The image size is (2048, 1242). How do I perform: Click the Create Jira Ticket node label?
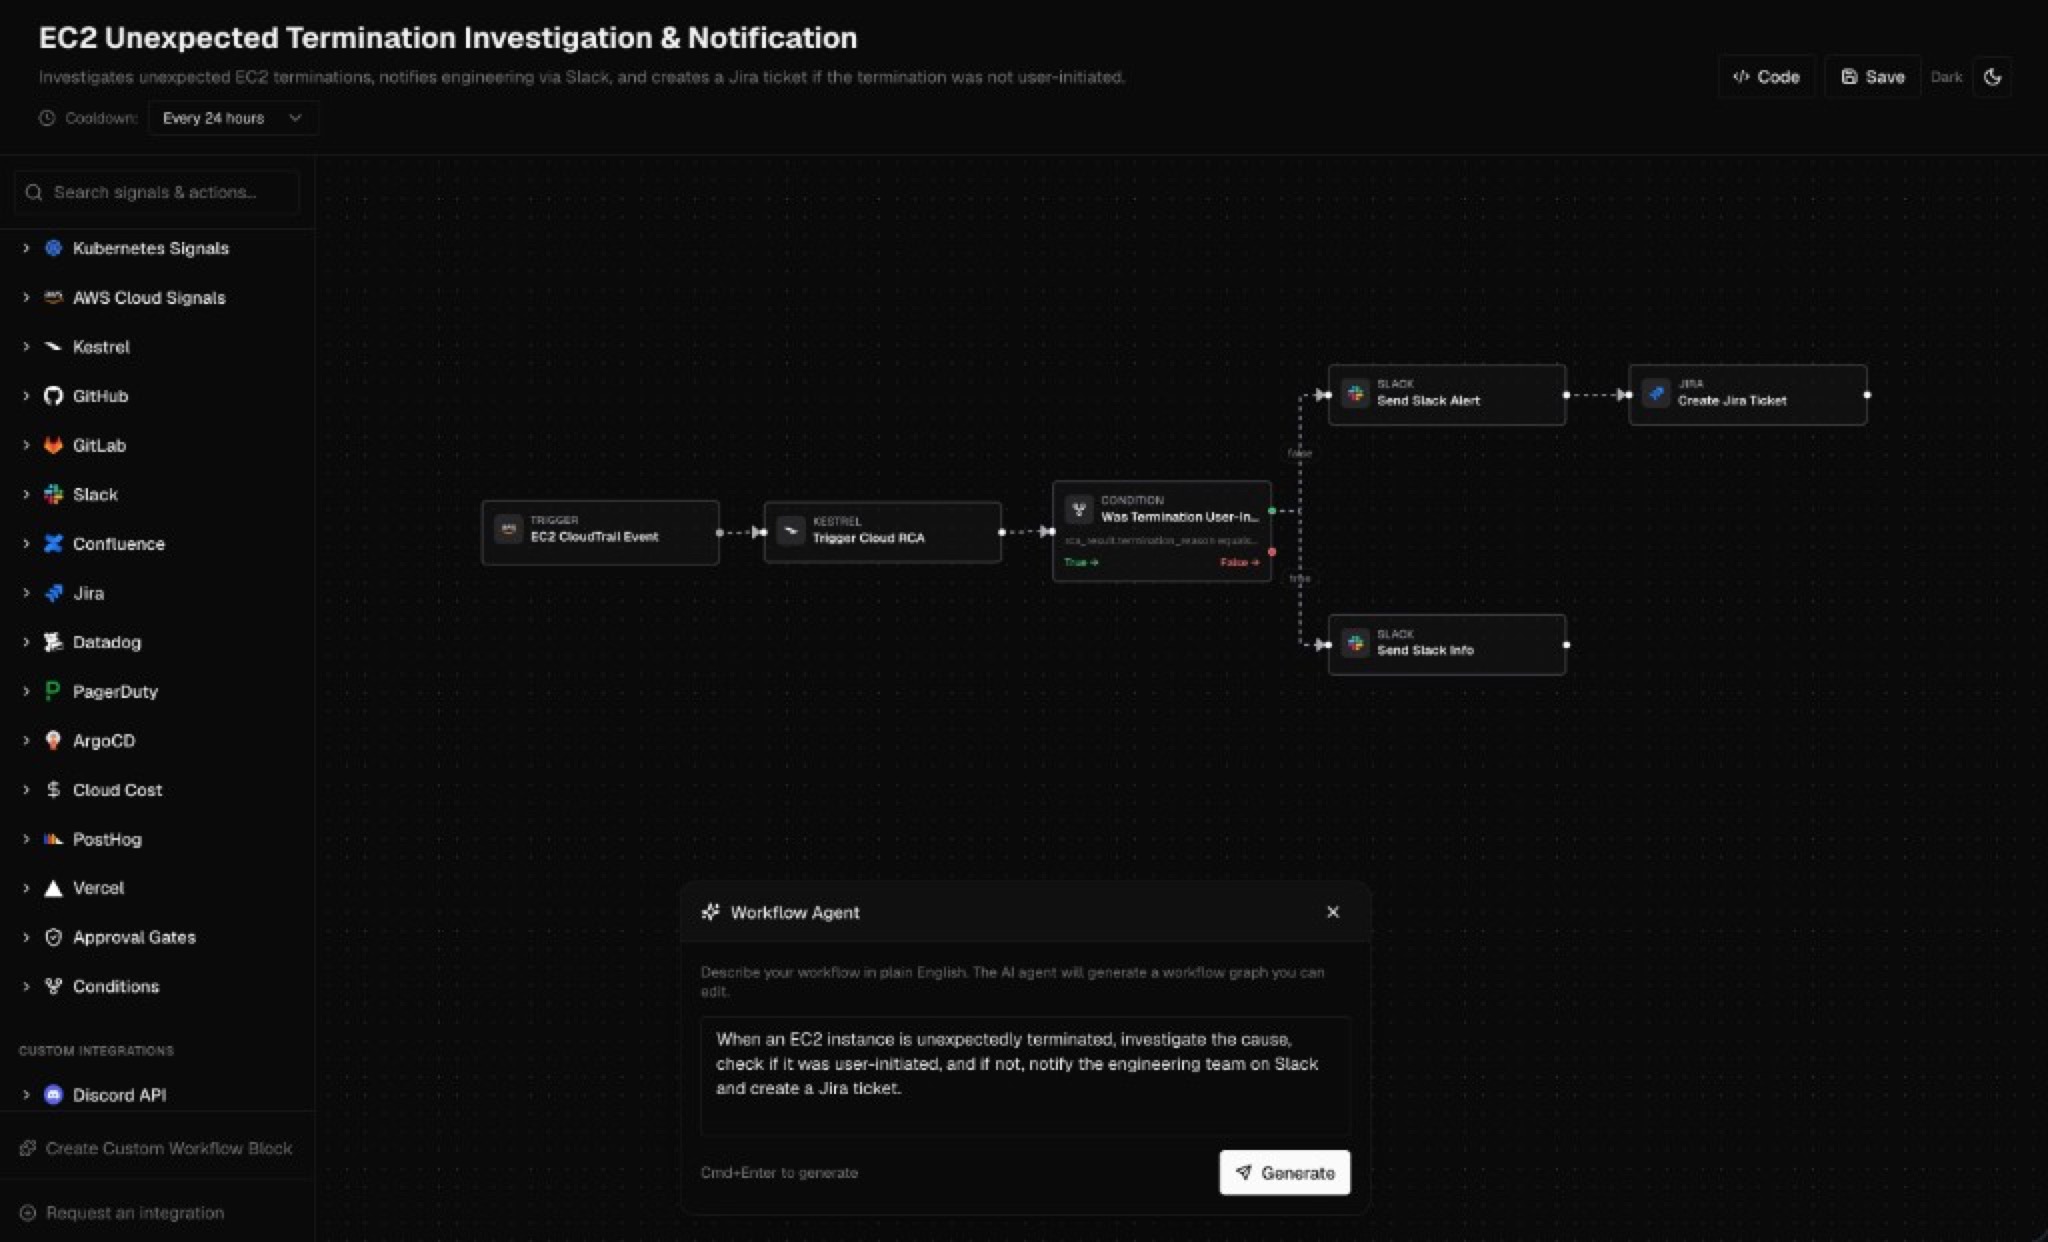pyautogui.click(x=1732, y=400)
